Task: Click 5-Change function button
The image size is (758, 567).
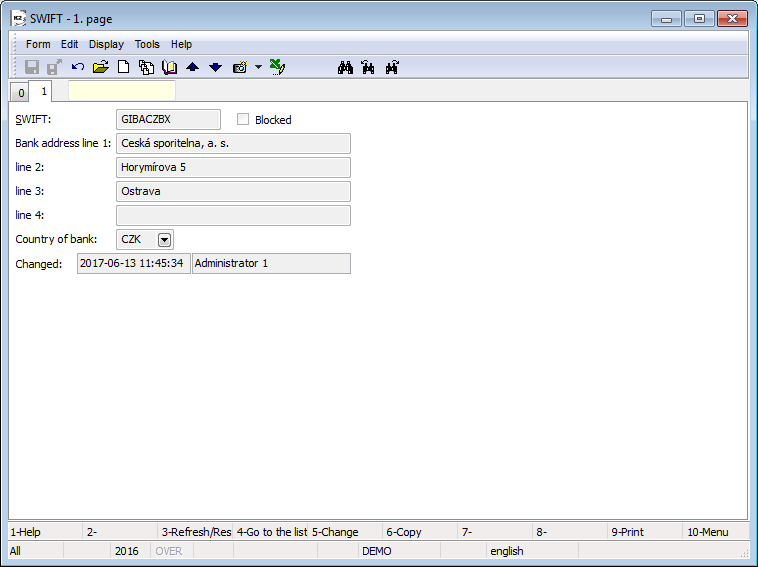Action: [345, 532]
